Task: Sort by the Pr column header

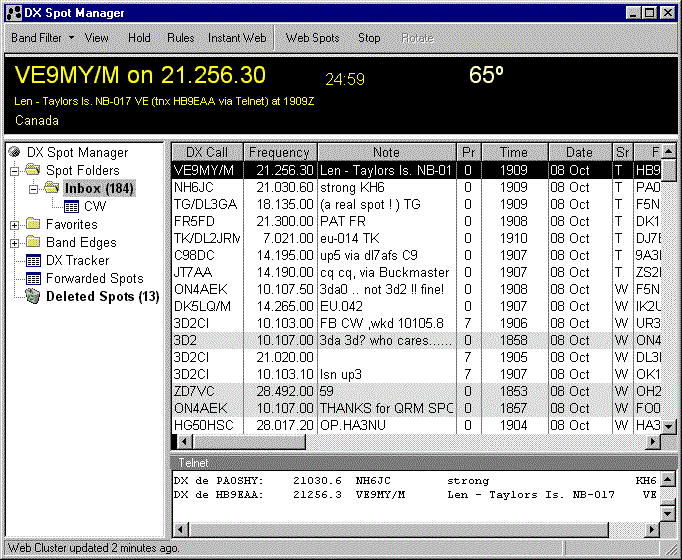Action: click(x=468, y=152)
